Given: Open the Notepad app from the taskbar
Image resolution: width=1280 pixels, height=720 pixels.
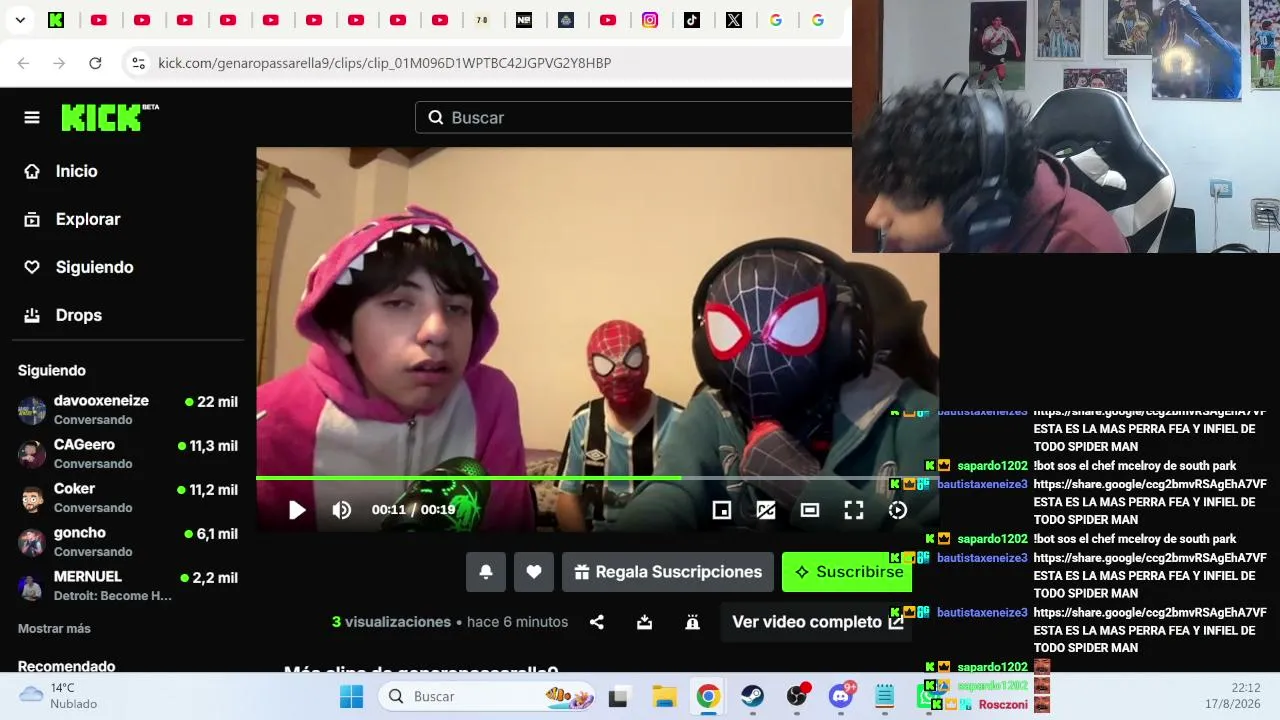Looking at the screenshot, I should click(x=885, y=696).
